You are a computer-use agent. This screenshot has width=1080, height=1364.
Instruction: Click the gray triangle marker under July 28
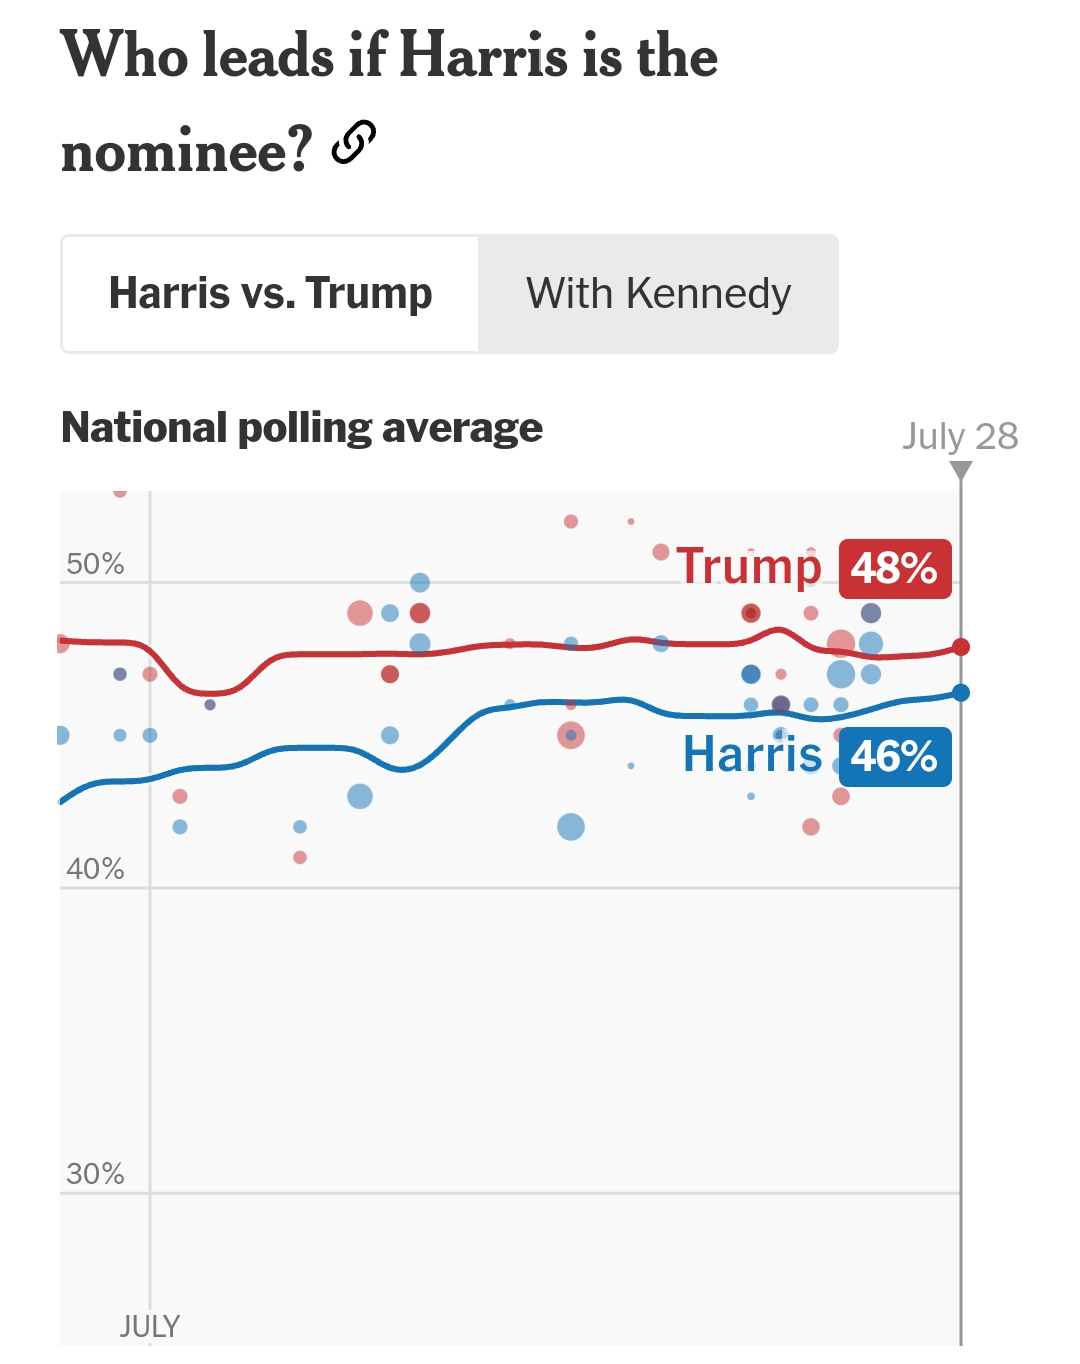[960, 470]
